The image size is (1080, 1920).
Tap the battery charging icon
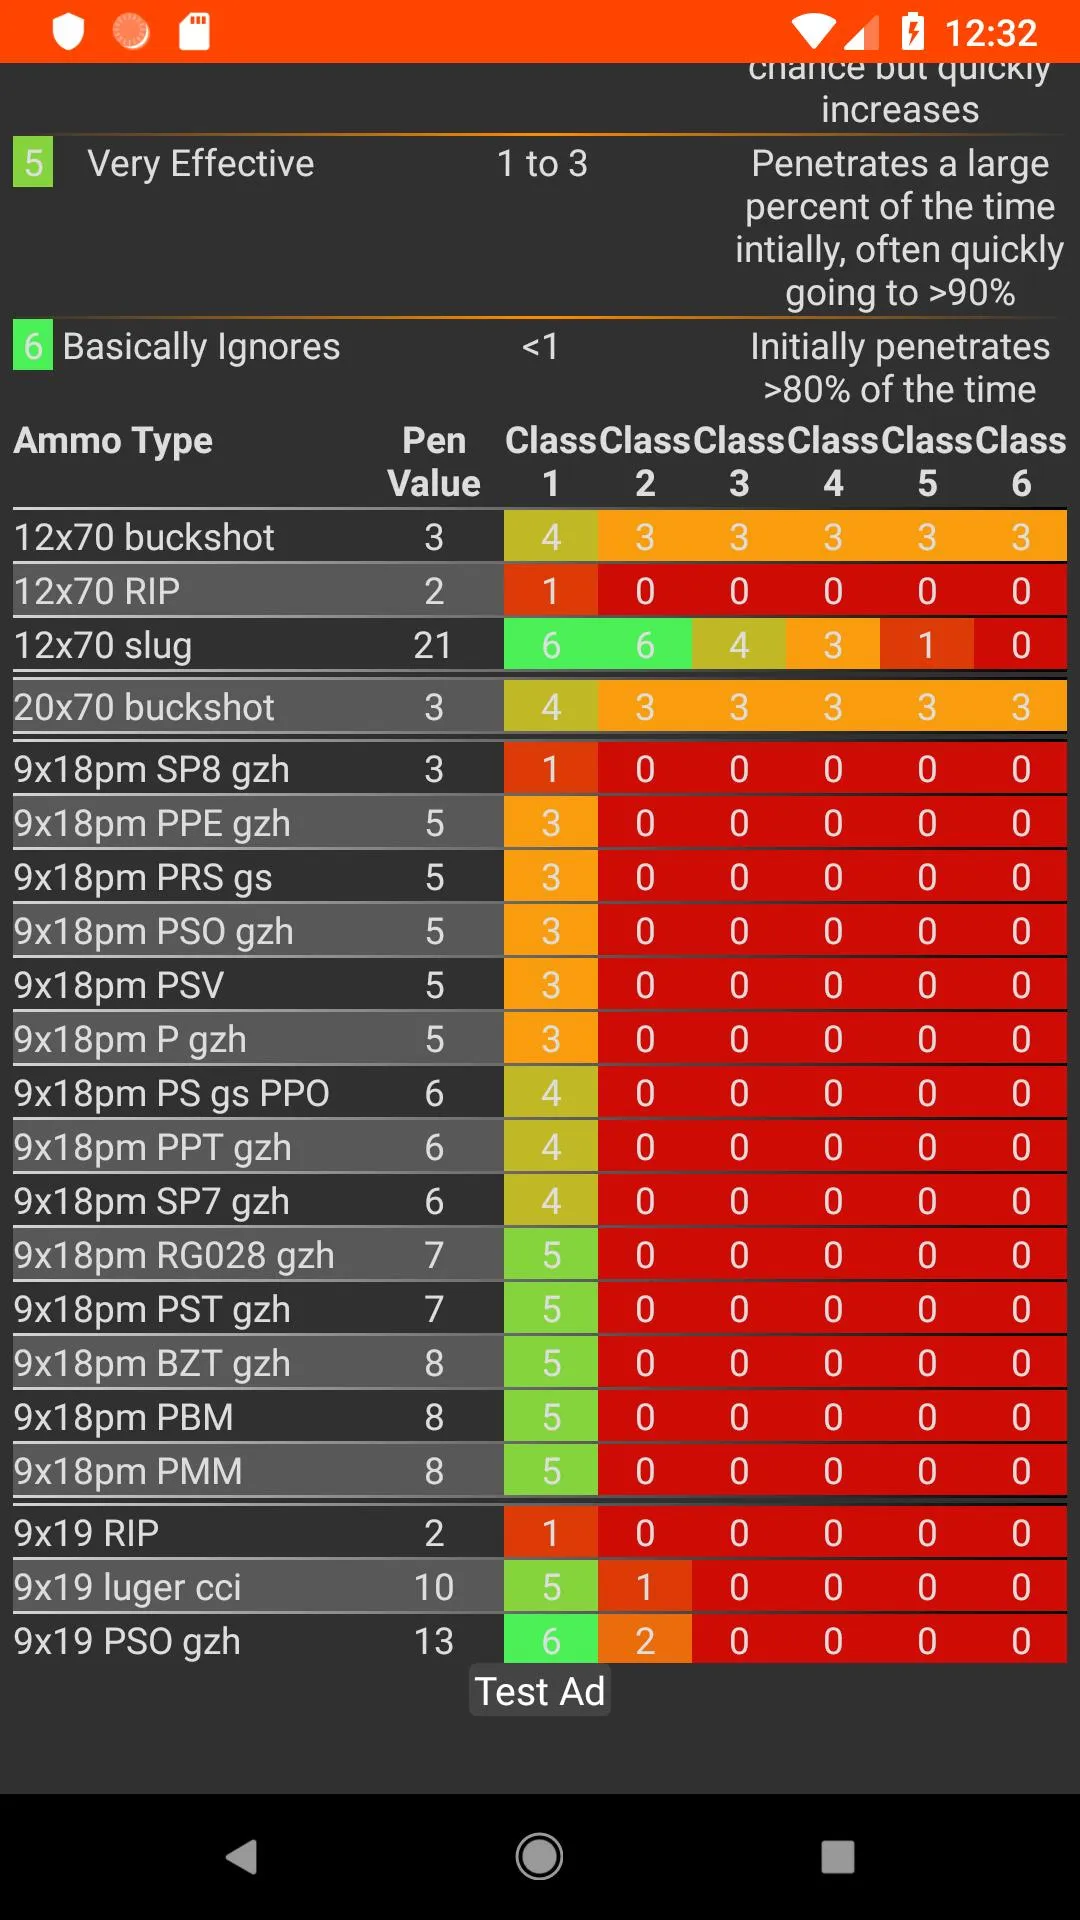click(x=912, y=32)
